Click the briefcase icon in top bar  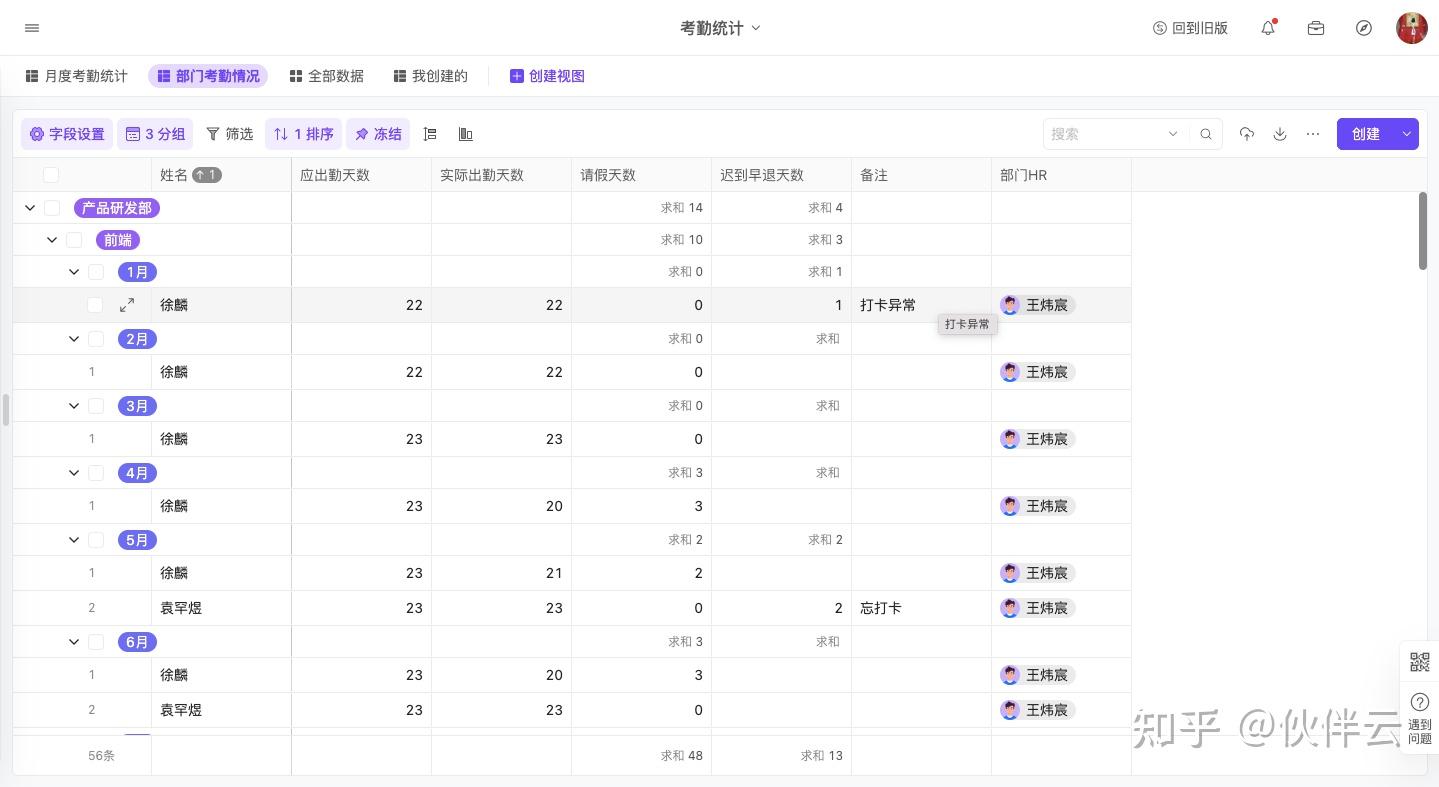(x=1316, y=28)
